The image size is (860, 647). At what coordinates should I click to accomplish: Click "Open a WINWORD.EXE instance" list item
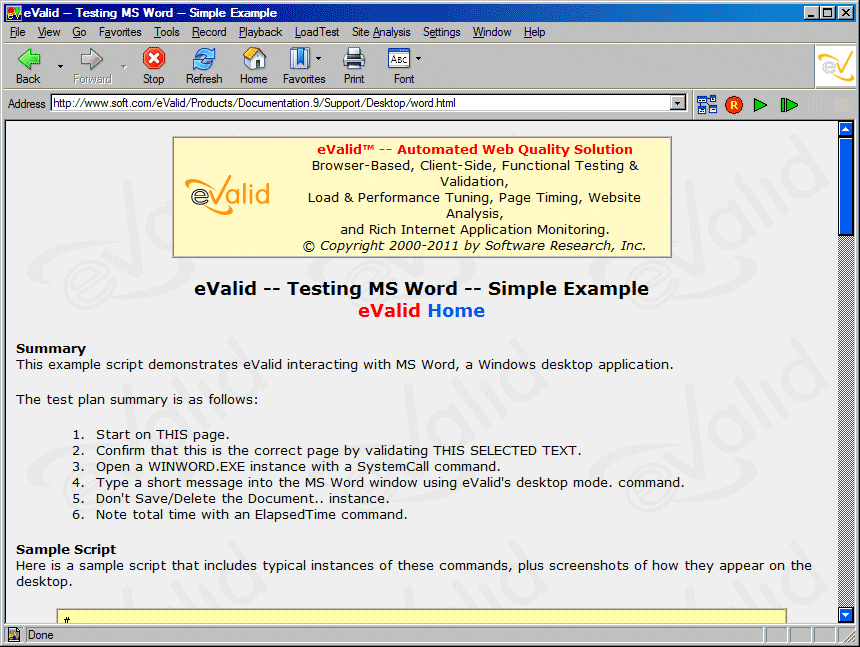(x=298, y=467)
